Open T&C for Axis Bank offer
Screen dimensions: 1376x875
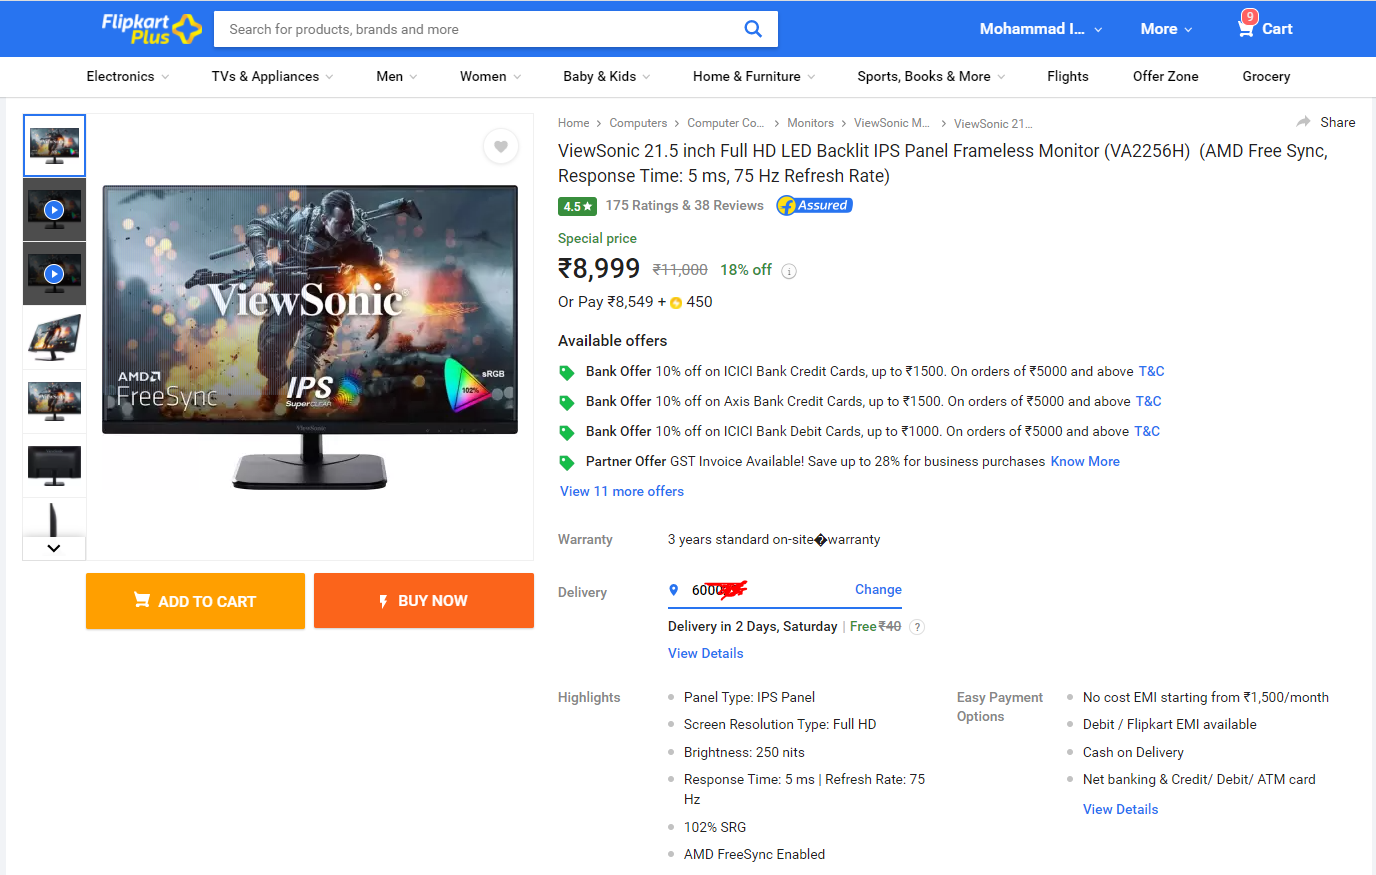1148,401
